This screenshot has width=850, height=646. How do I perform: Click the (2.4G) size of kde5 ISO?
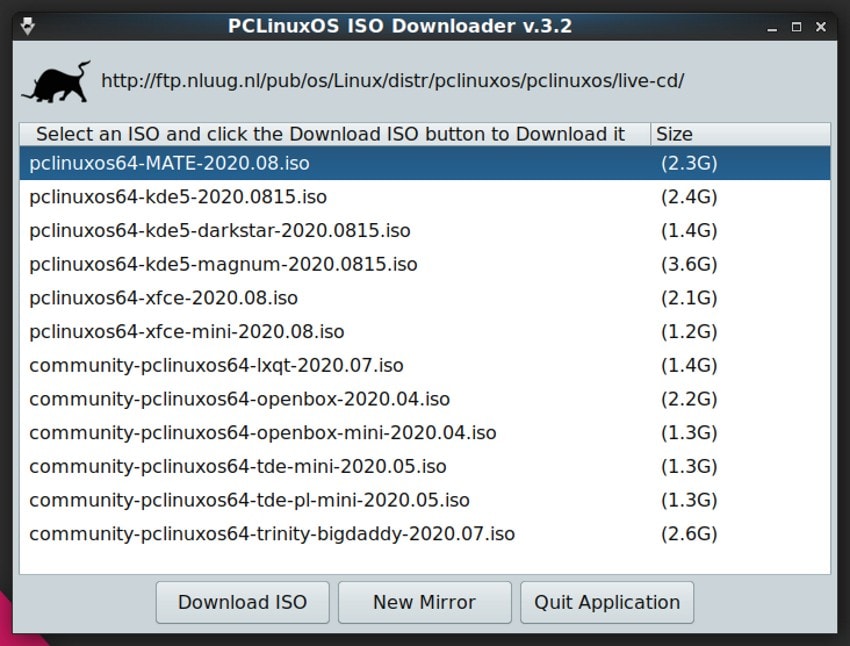pyautogui.click(x=689, y=197)
